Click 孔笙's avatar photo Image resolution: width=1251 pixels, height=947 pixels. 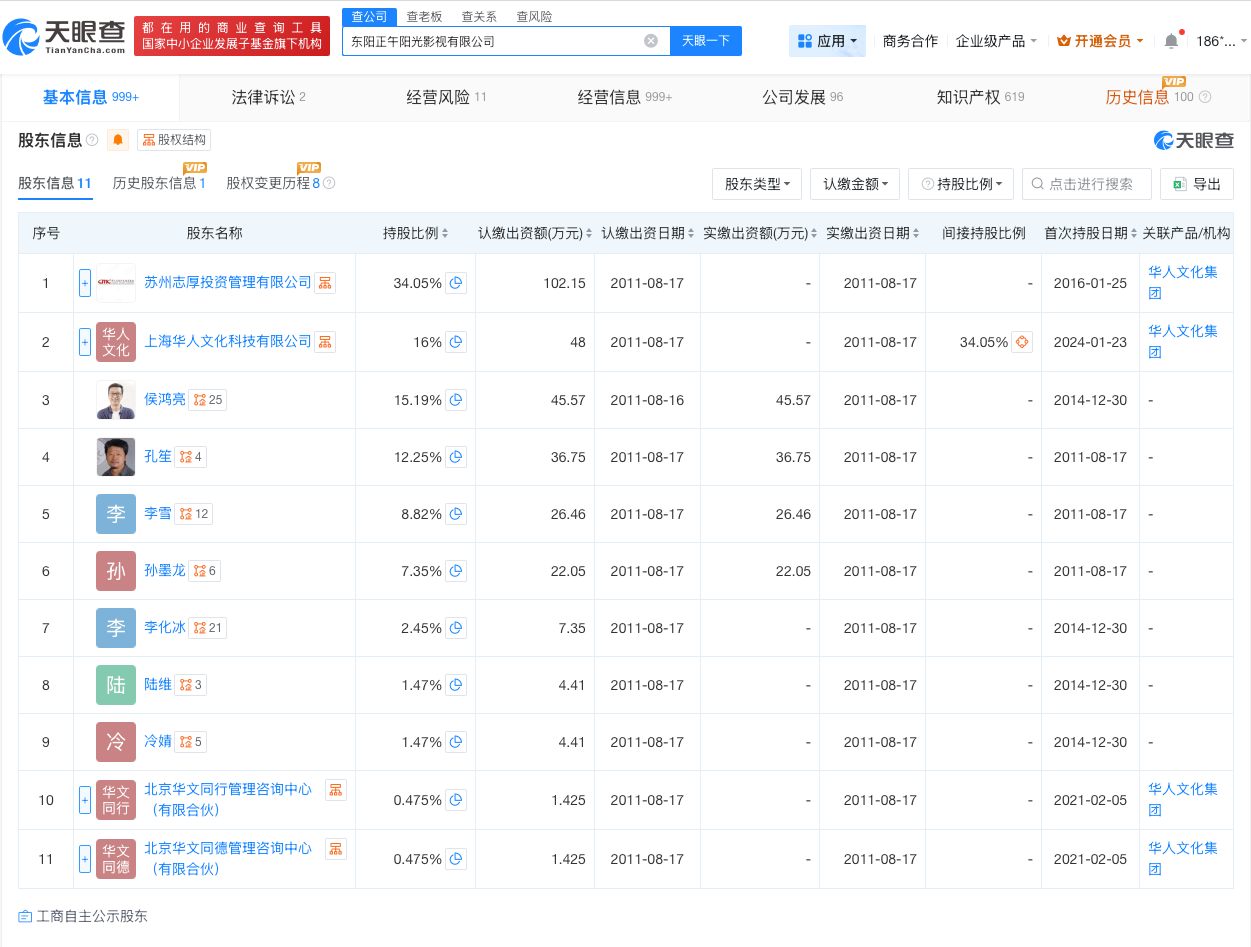115,457
